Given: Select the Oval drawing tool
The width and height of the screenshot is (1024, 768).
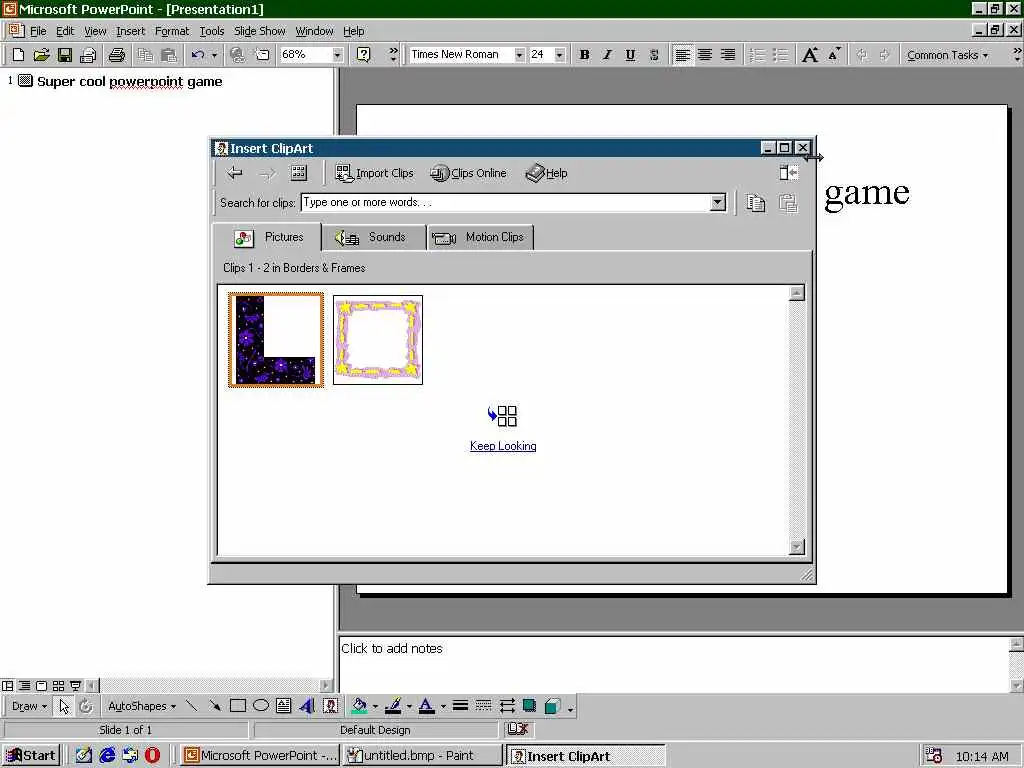Looking at the screenshot, I should [261, 706].
